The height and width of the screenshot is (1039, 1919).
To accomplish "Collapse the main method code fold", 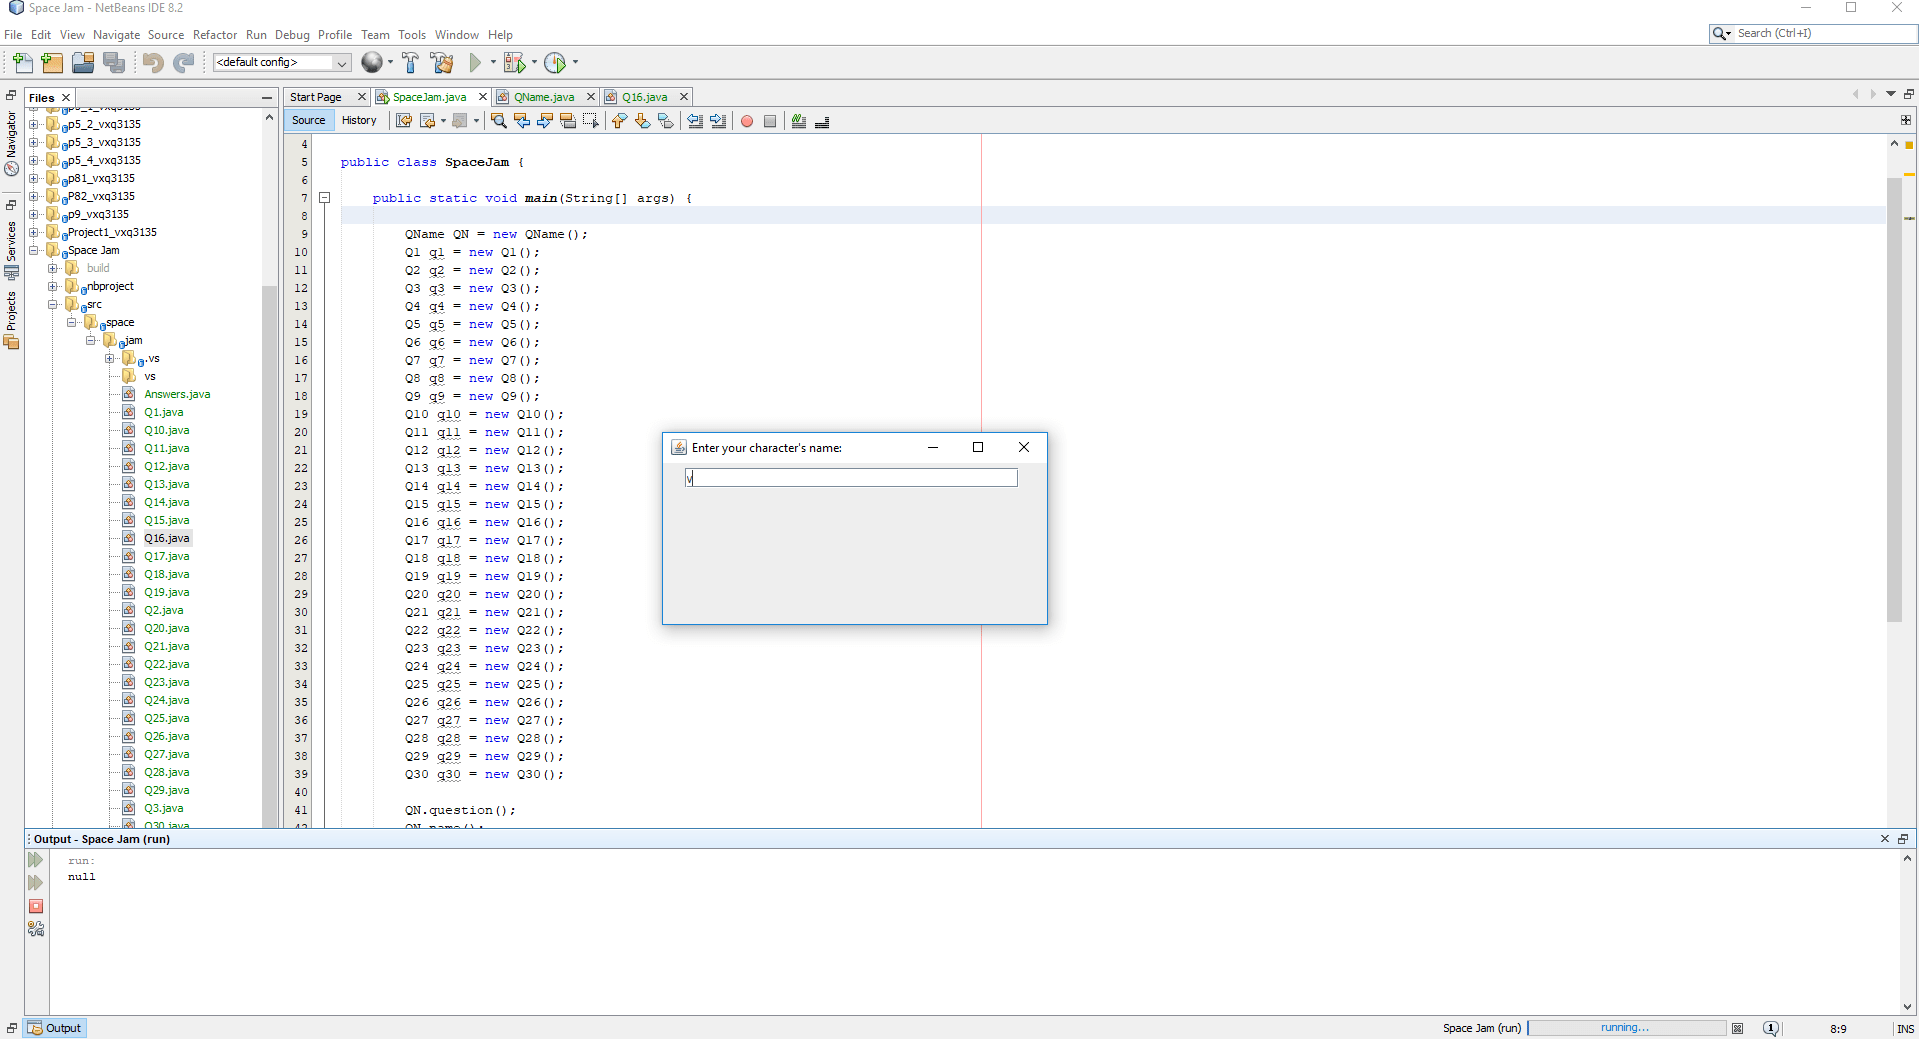I will pyautogui.click(x=325, y=198).
